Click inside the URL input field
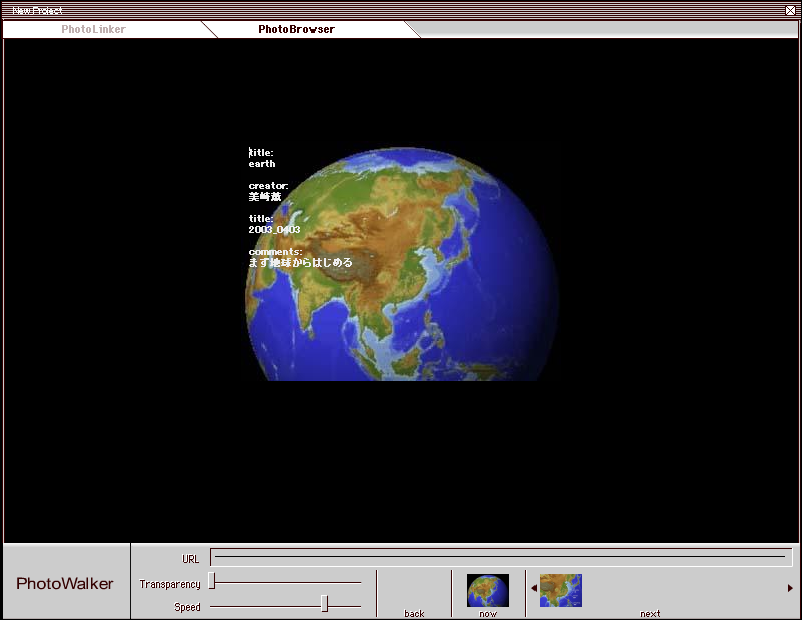 (500, 558)
